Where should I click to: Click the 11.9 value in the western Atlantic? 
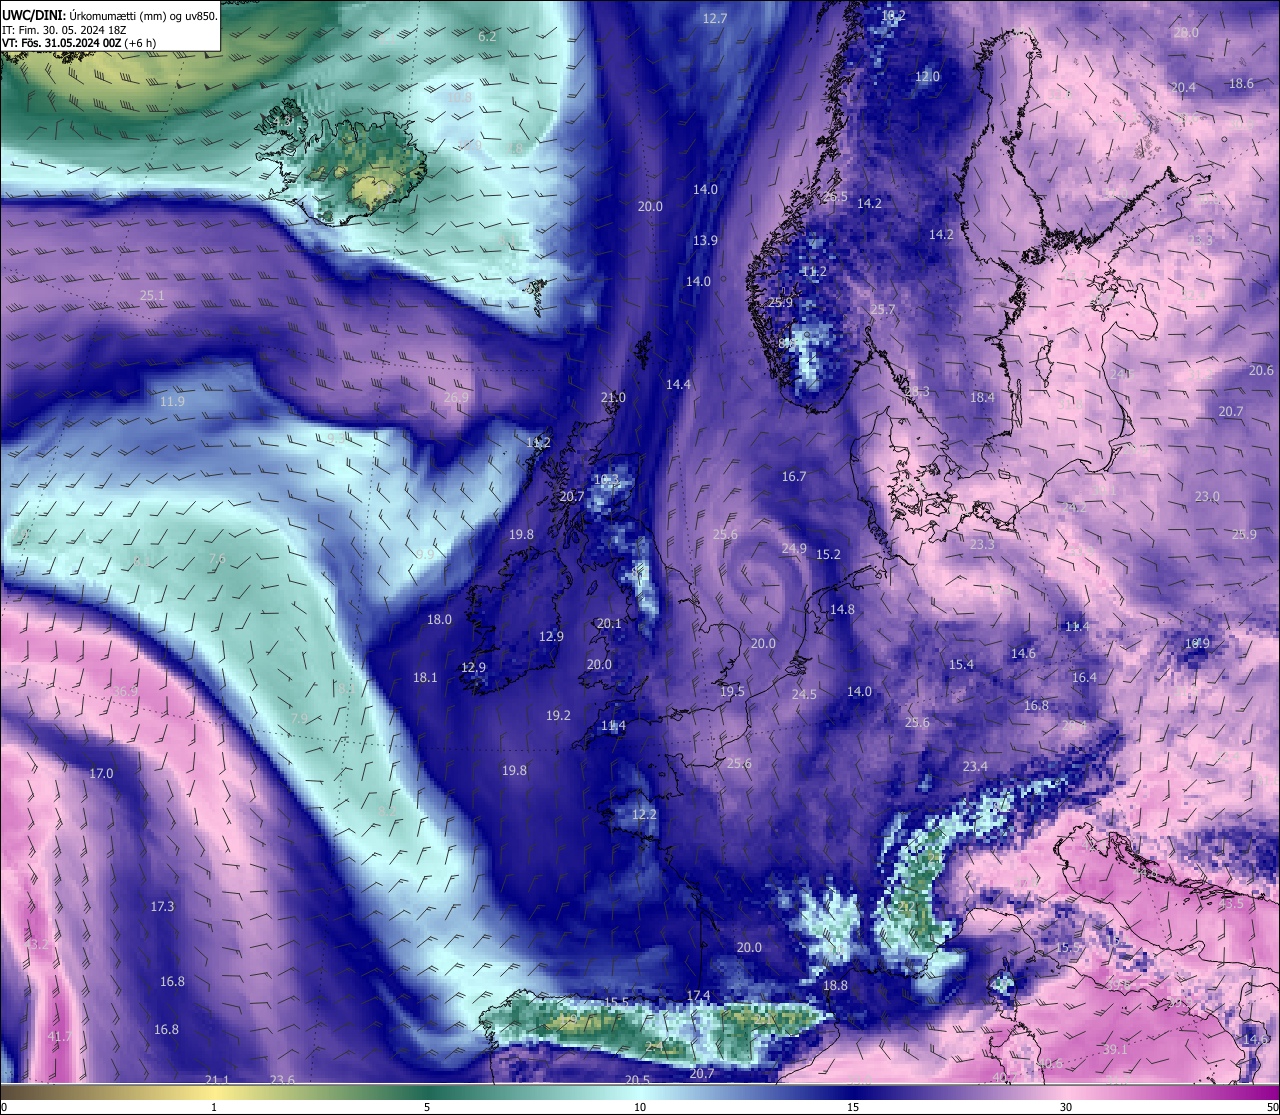(x=172, y=402)
